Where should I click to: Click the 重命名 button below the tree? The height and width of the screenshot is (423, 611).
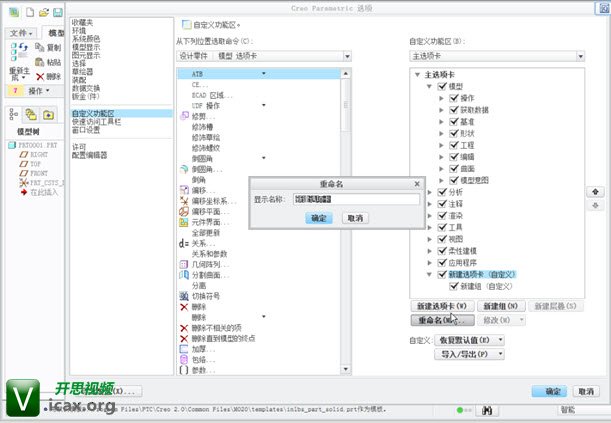coord(442,320)
